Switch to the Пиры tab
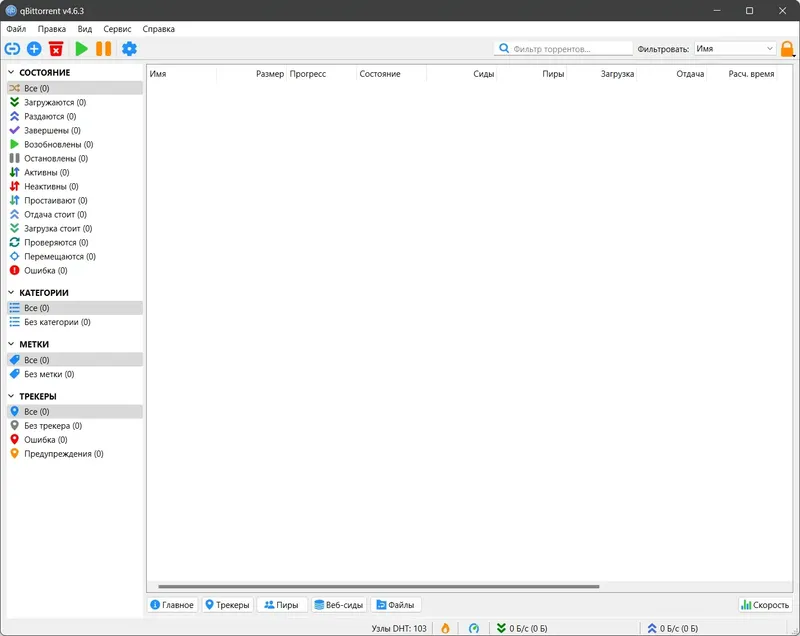Viewport: 800px width, 636px height. pos(281,604)
